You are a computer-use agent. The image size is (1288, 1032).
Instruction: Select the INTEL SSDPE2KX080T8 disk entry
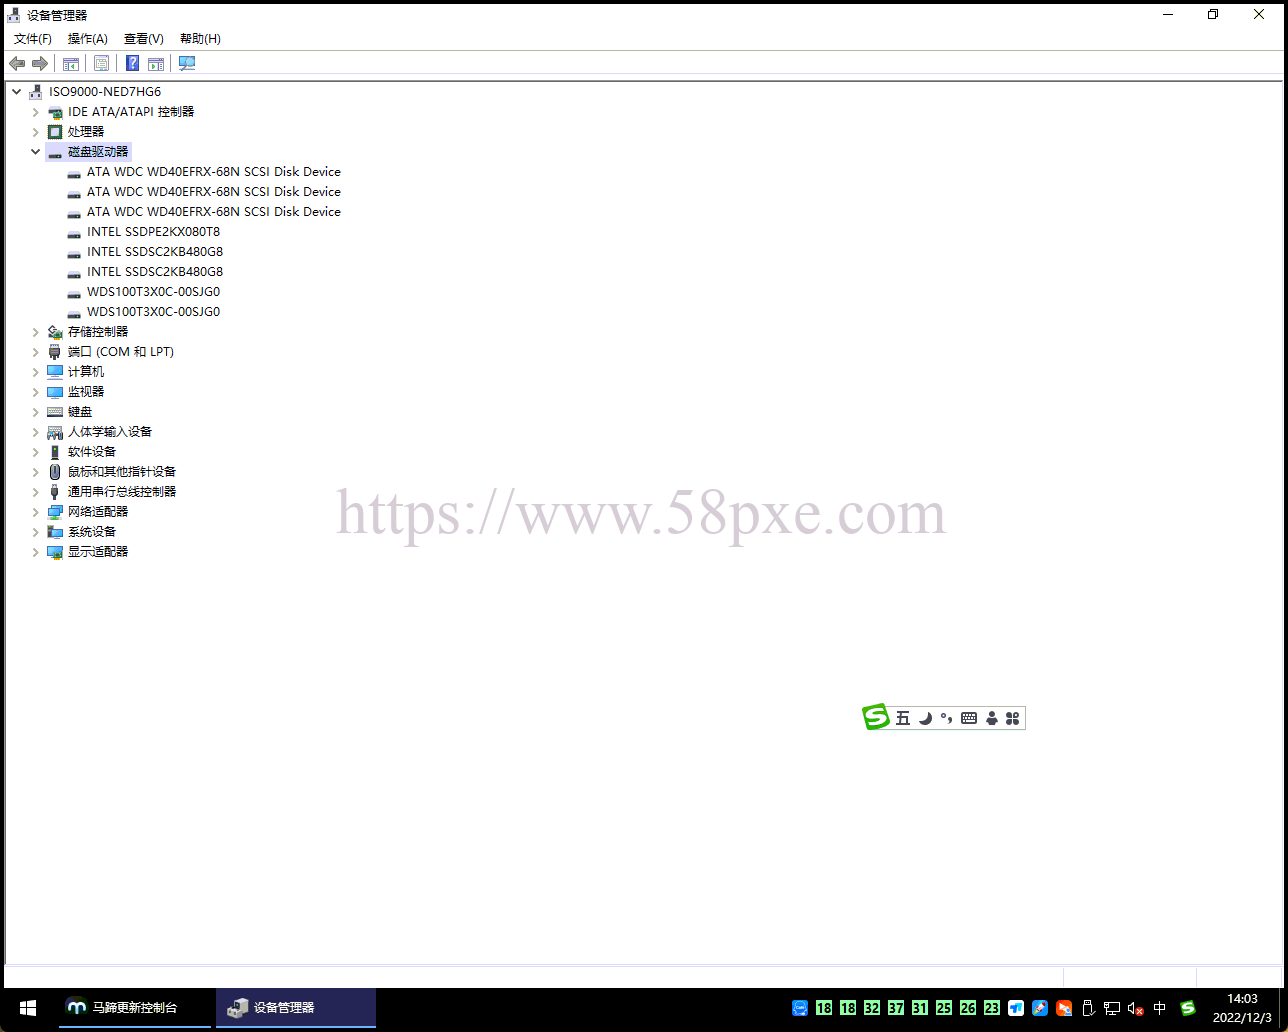[153, 231]
